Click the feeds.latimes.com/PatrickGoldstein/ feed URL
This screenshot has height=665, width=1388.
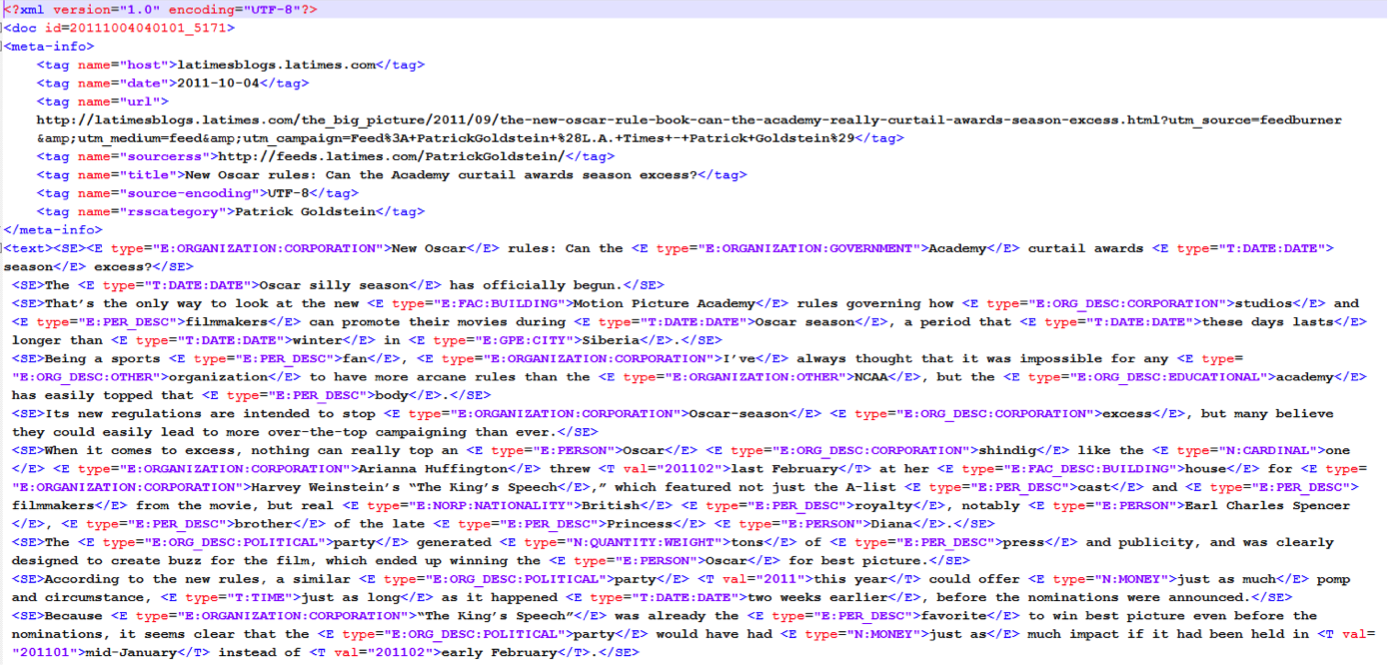pyautogui.click(x=391, y=156)
